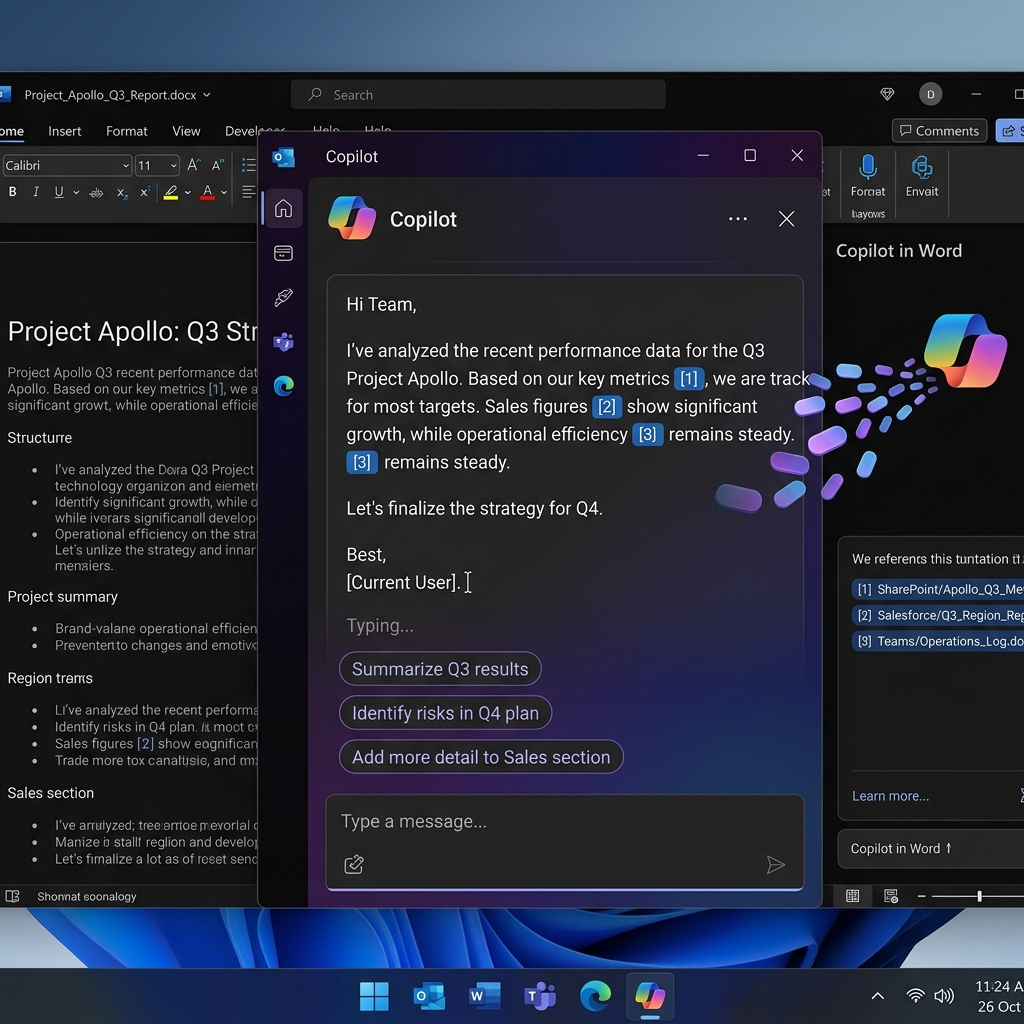
Task: Click the Word status bar book icon
Action: [12, 896]
